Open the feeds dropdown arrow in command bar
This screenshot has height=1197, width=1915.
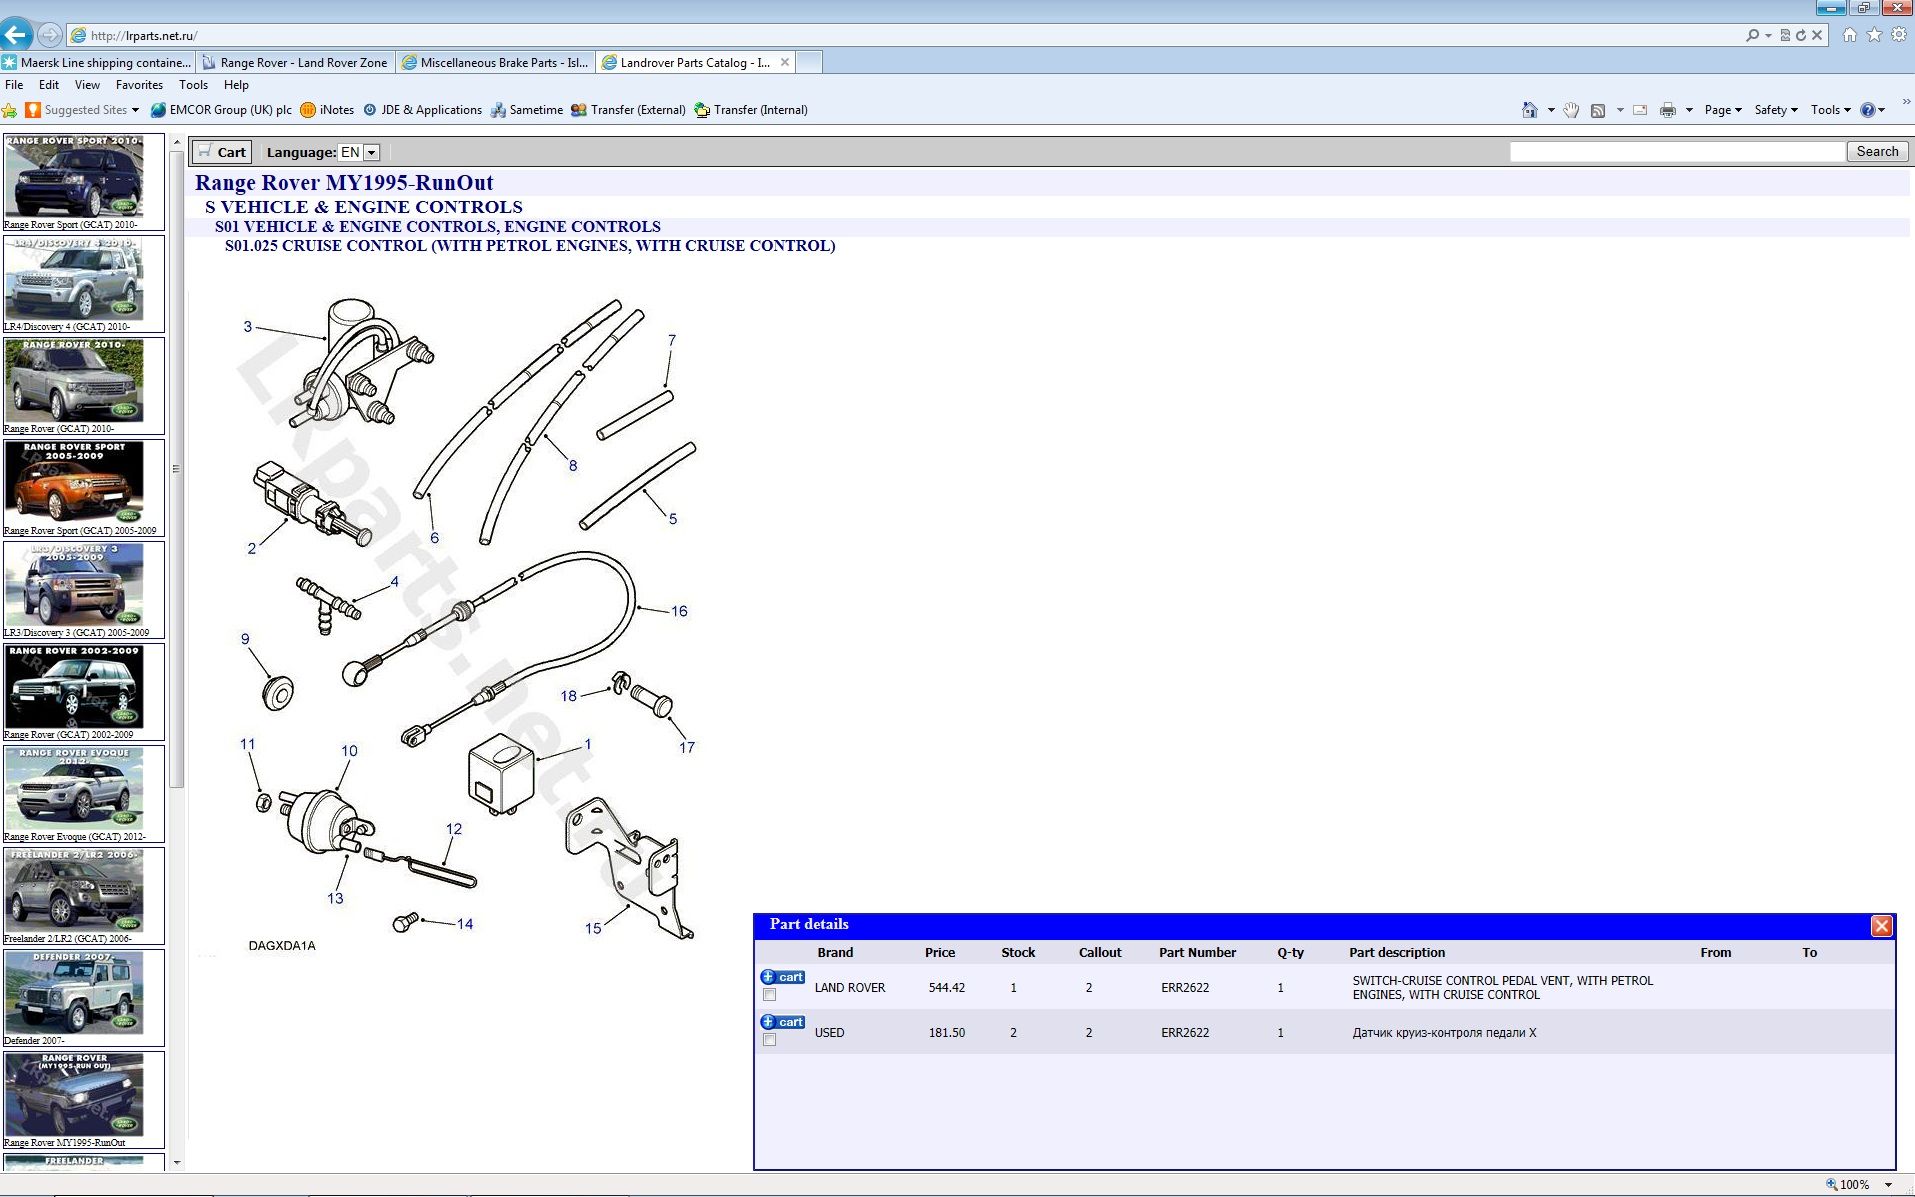point(1619,110)
